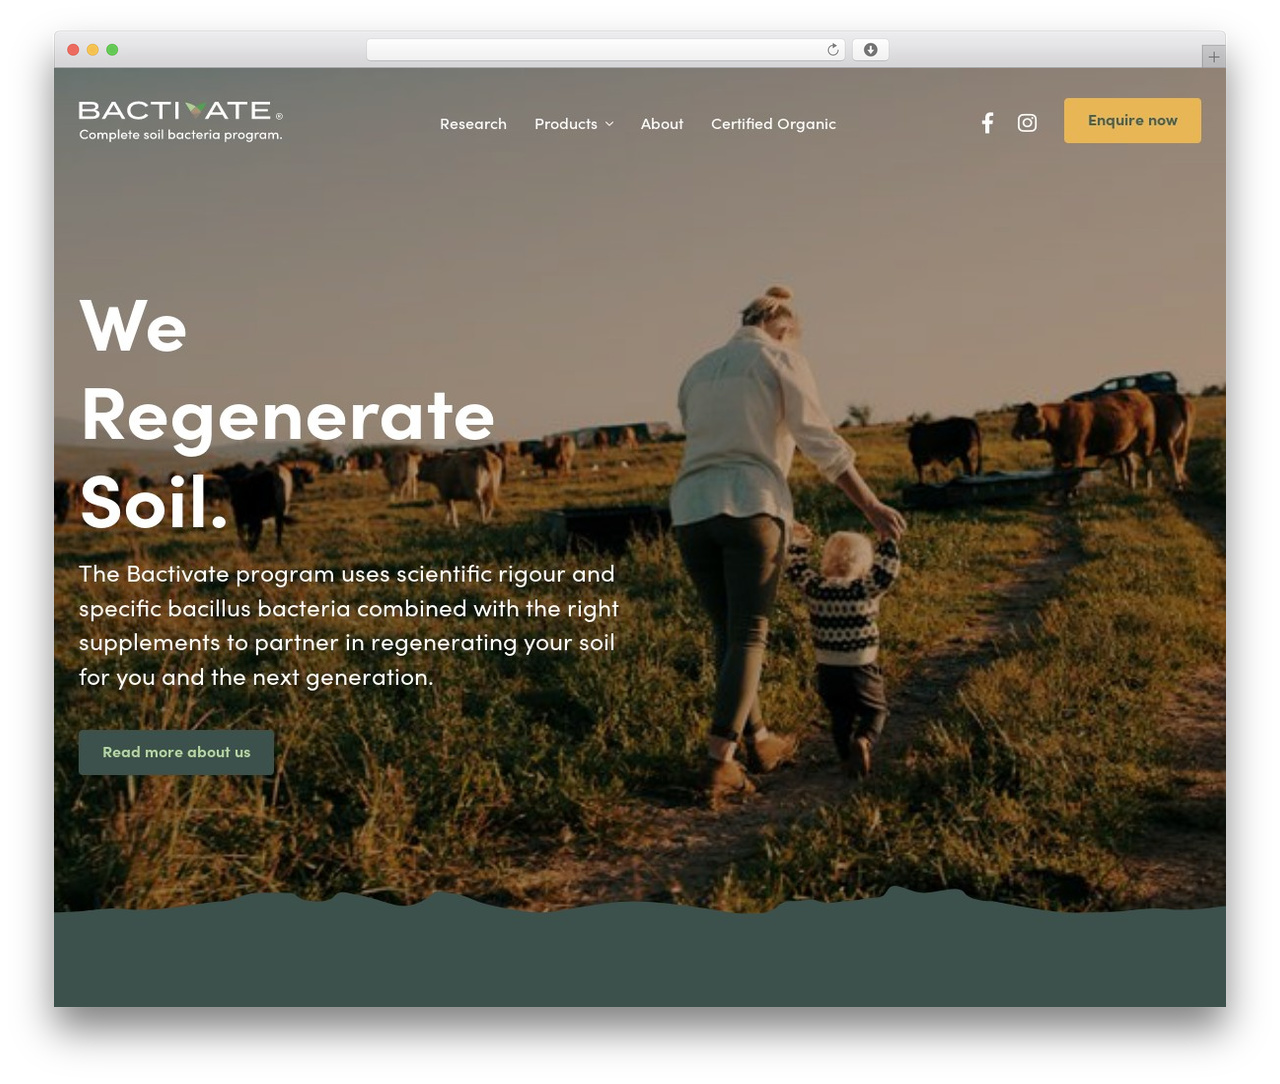Open the Bactivate Facebook page icon
The height and width of the screenshot is (1084, 1280).
point(987,123)
